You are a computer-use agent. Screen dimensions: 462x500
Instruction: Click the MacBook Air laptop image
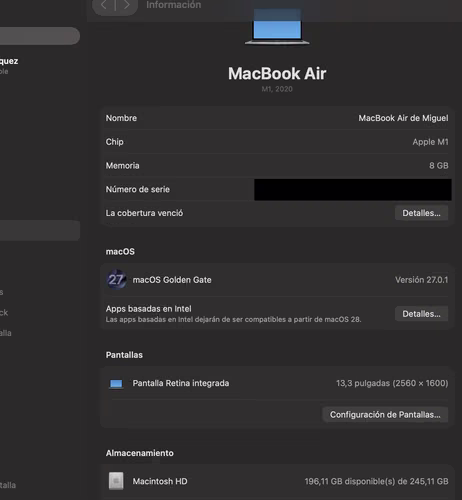277,27
